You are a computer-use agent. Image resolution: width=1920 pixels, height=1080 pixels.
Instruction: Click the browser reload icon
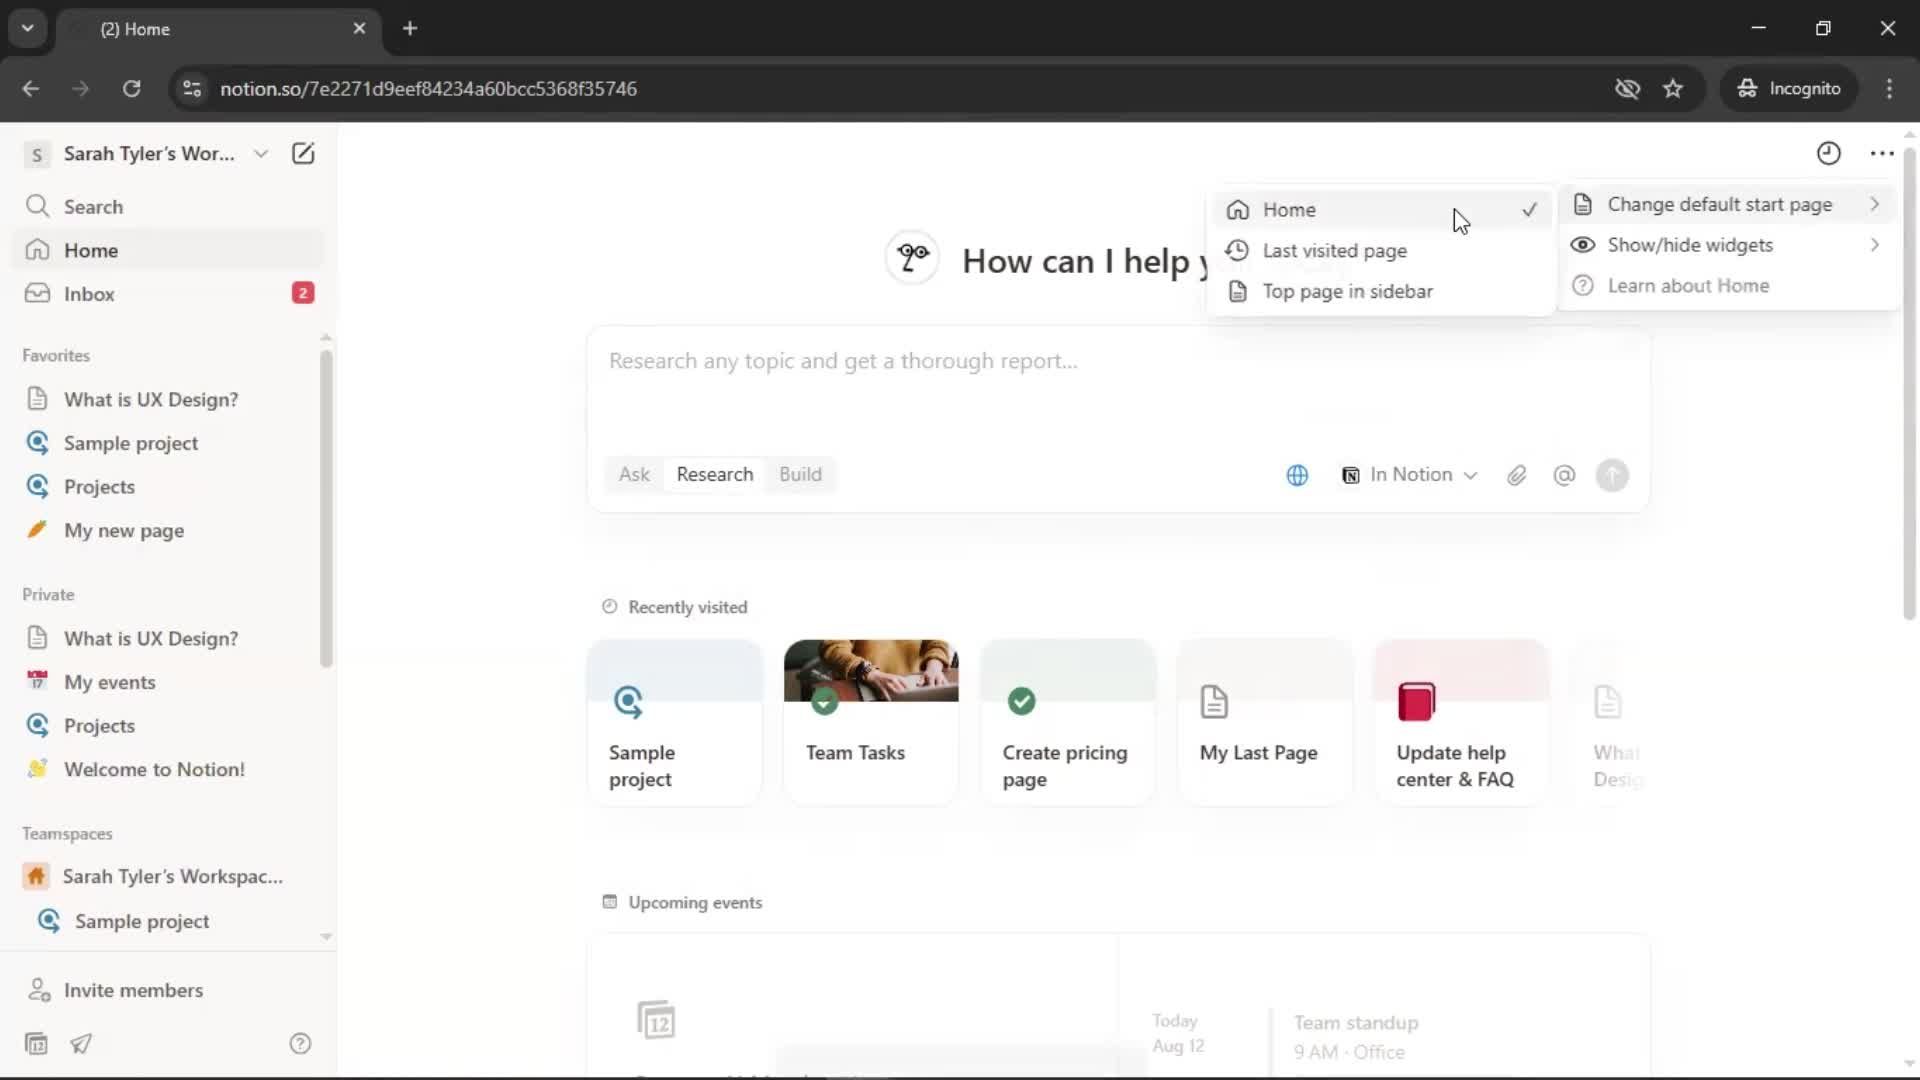click(131, 89)
